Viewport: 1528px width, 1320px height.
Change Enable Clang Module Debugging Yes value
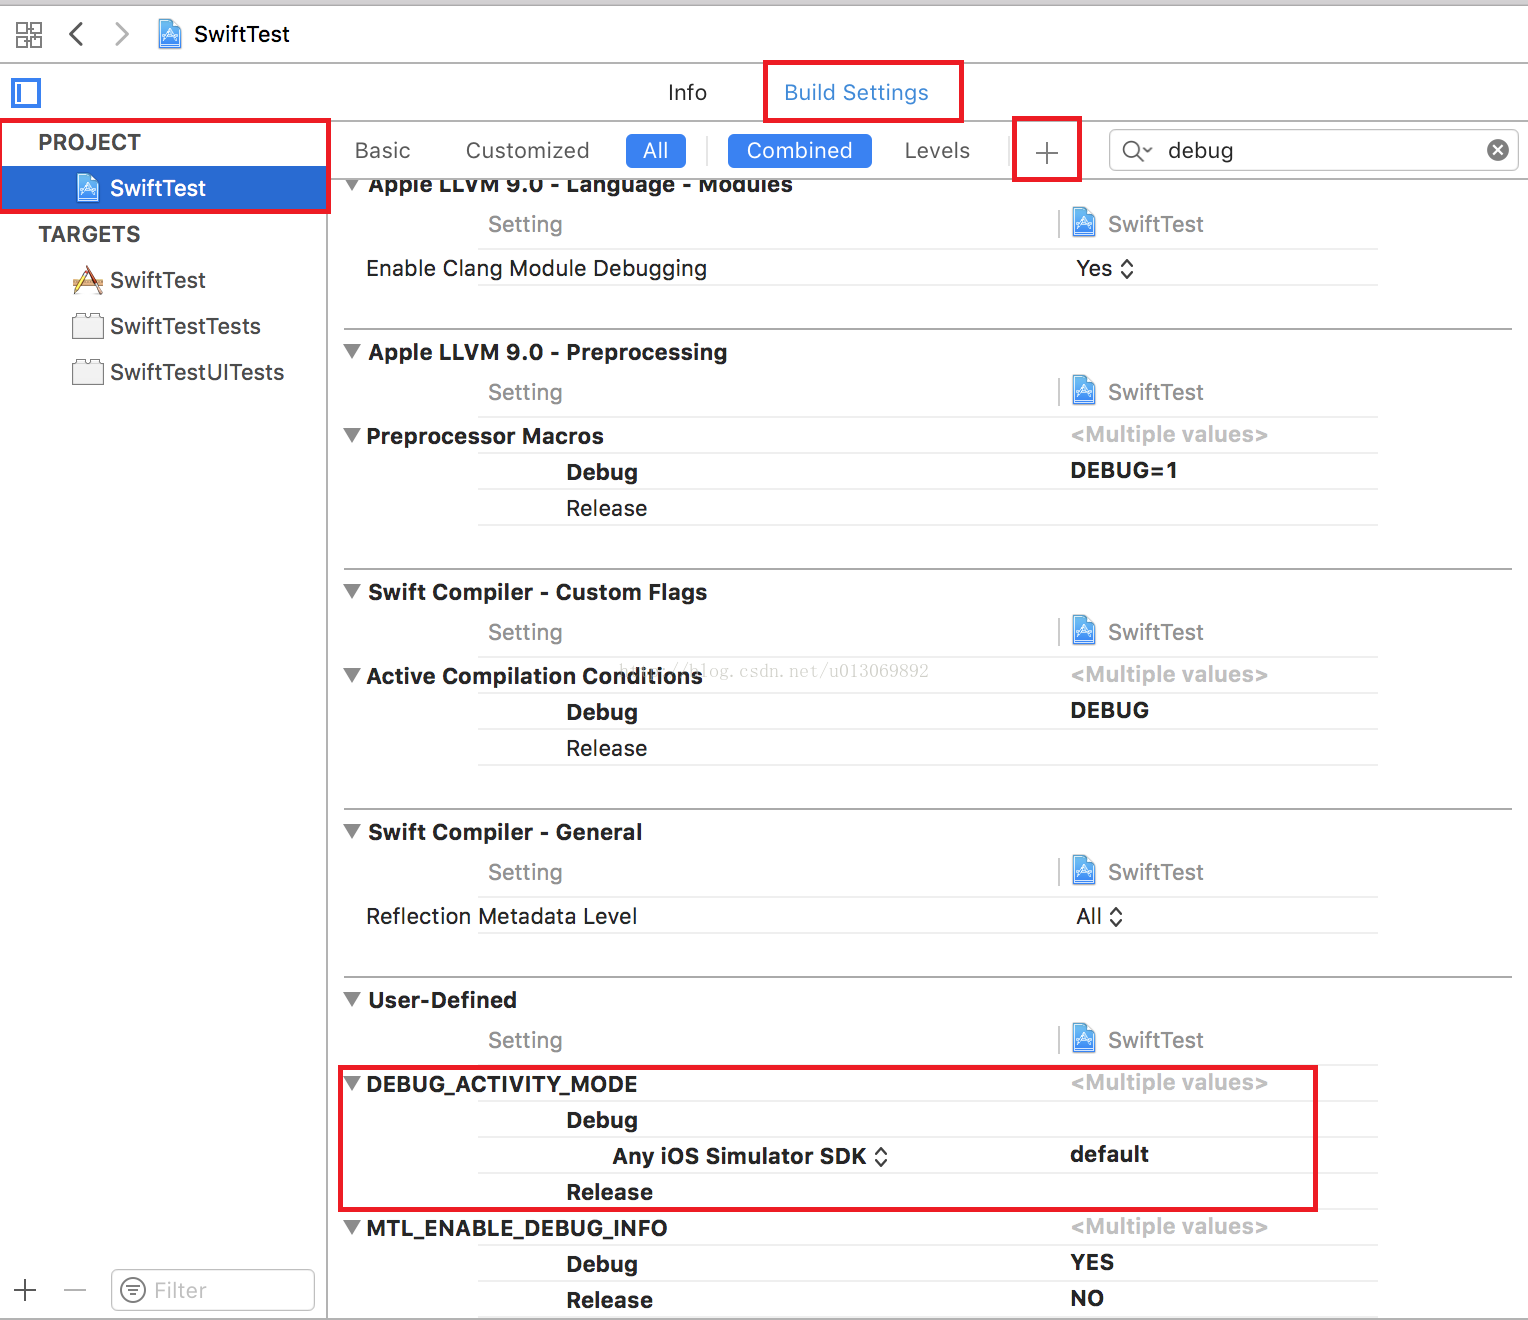[x=1105, y=268]
